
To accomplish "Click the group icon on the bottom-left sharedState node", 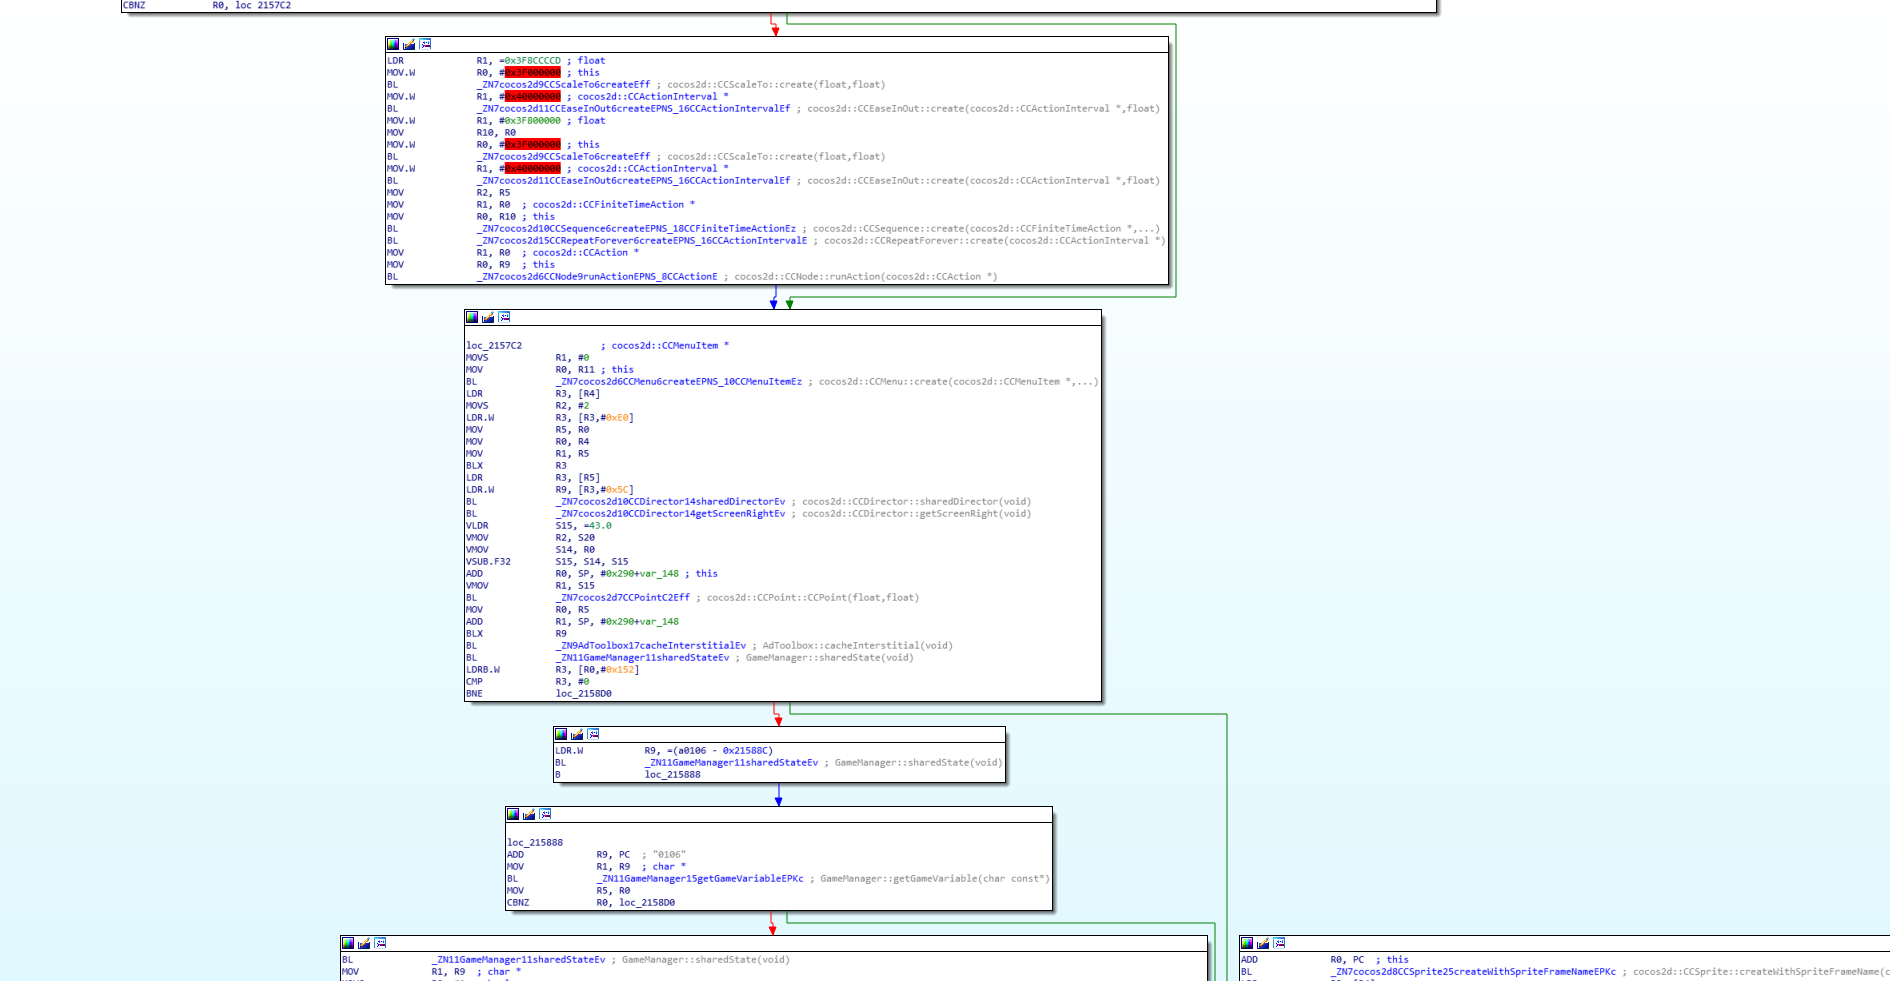I will point(380,943).
